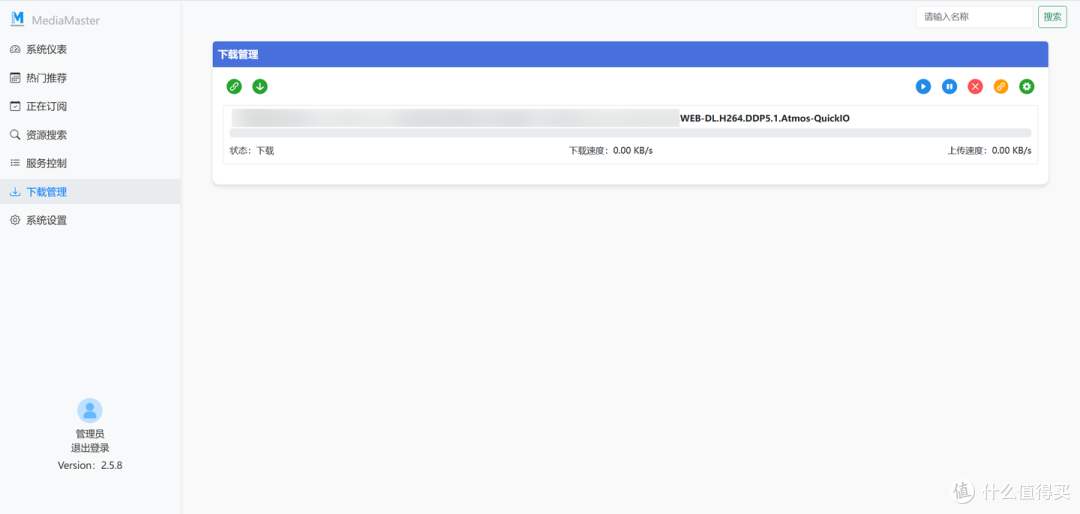Pause downloads with blue pause icon
The image size is (1080, 514).
pyautogui.click(x=949, y=86)
